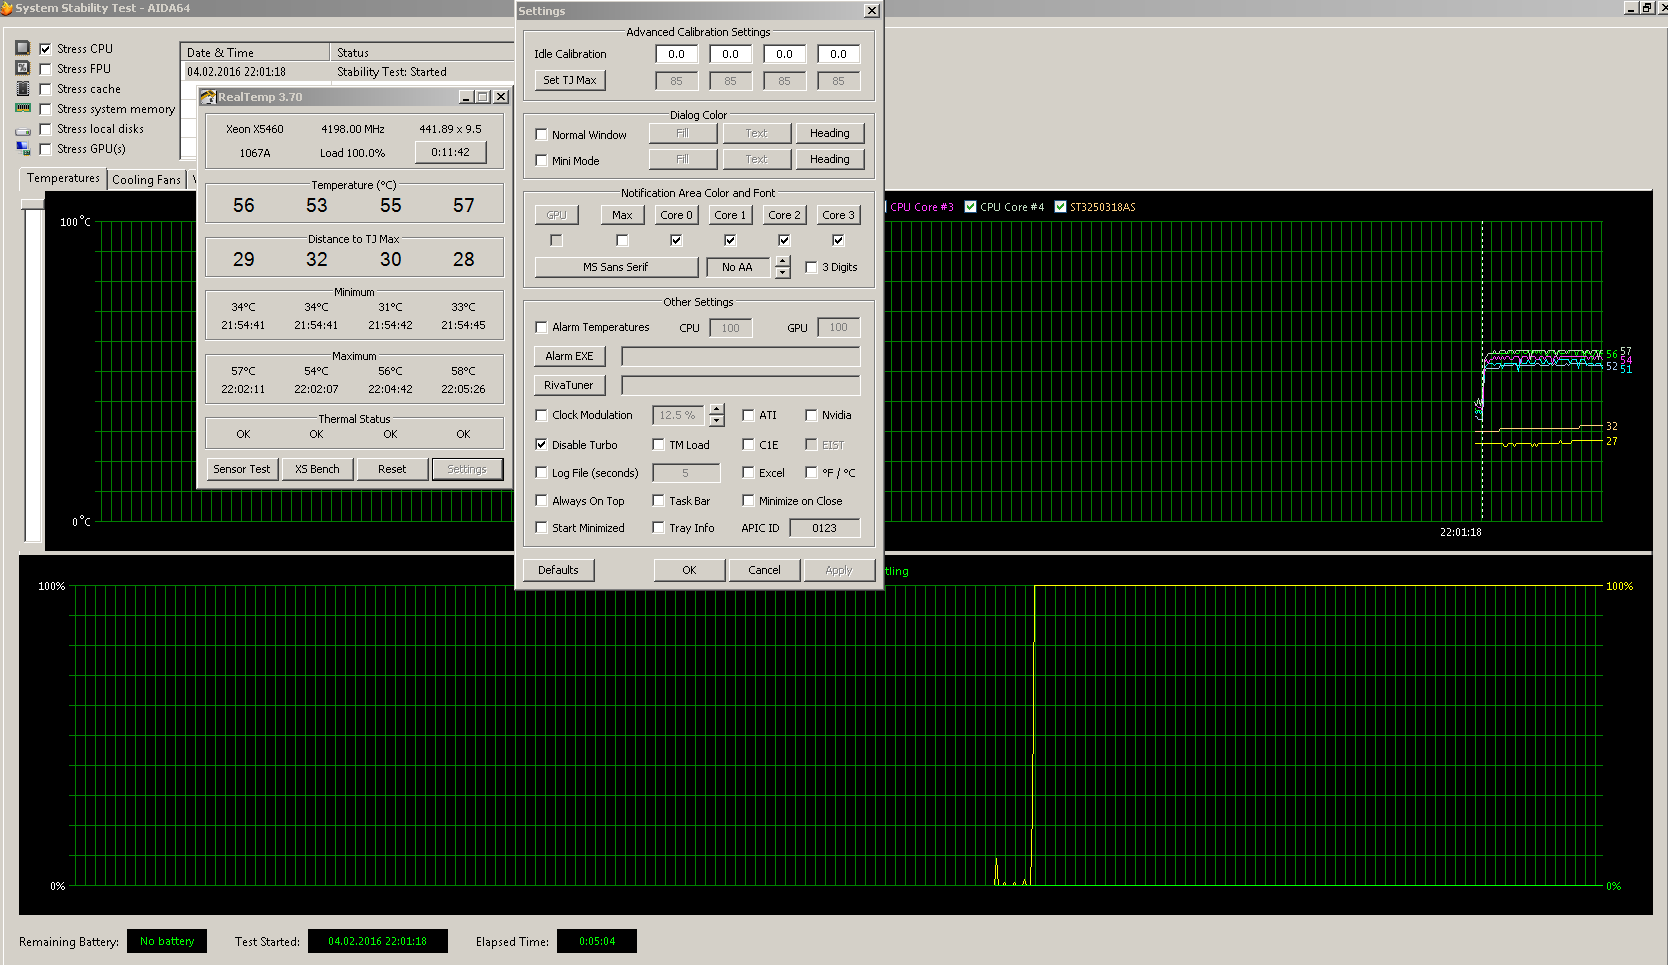Click the disk drive icon beside Stress local disks

tap(23, 130)
